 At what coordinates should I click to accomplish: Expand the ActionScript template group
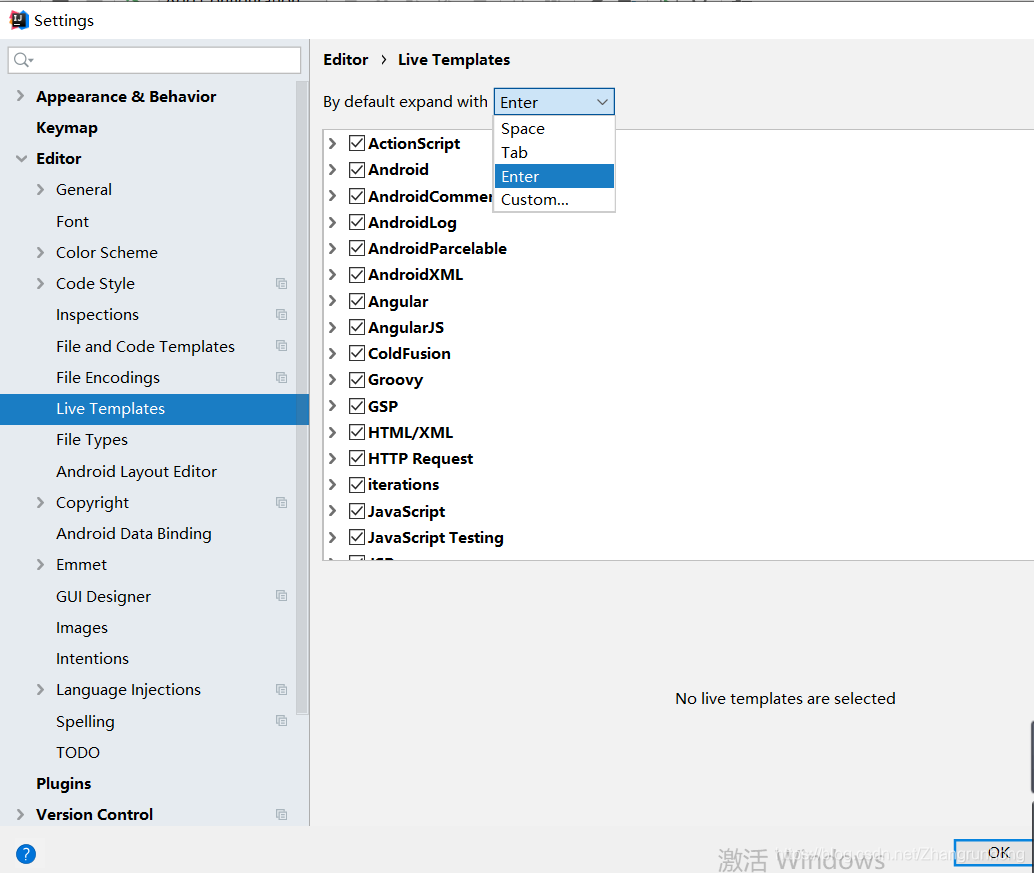333,143
